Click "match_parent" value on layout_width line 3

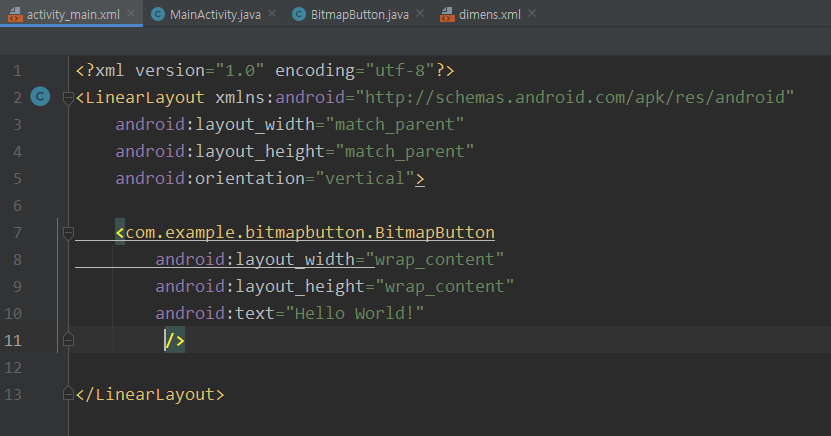coord(395,124)
